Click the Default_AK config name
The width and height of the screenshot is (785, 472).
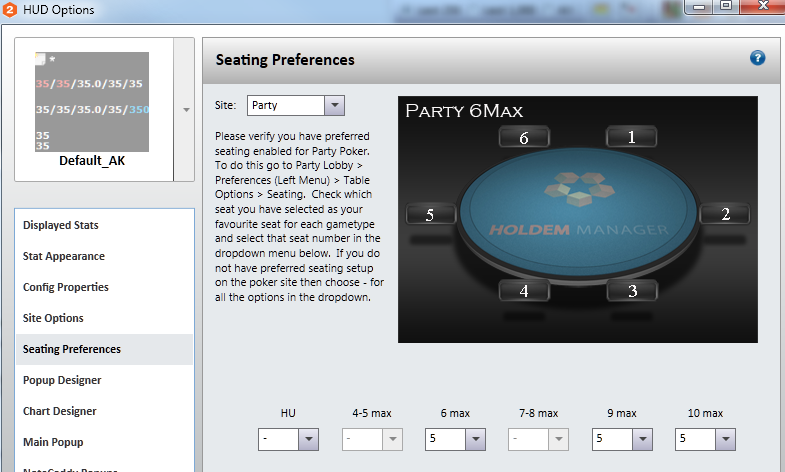coord(92,161)
